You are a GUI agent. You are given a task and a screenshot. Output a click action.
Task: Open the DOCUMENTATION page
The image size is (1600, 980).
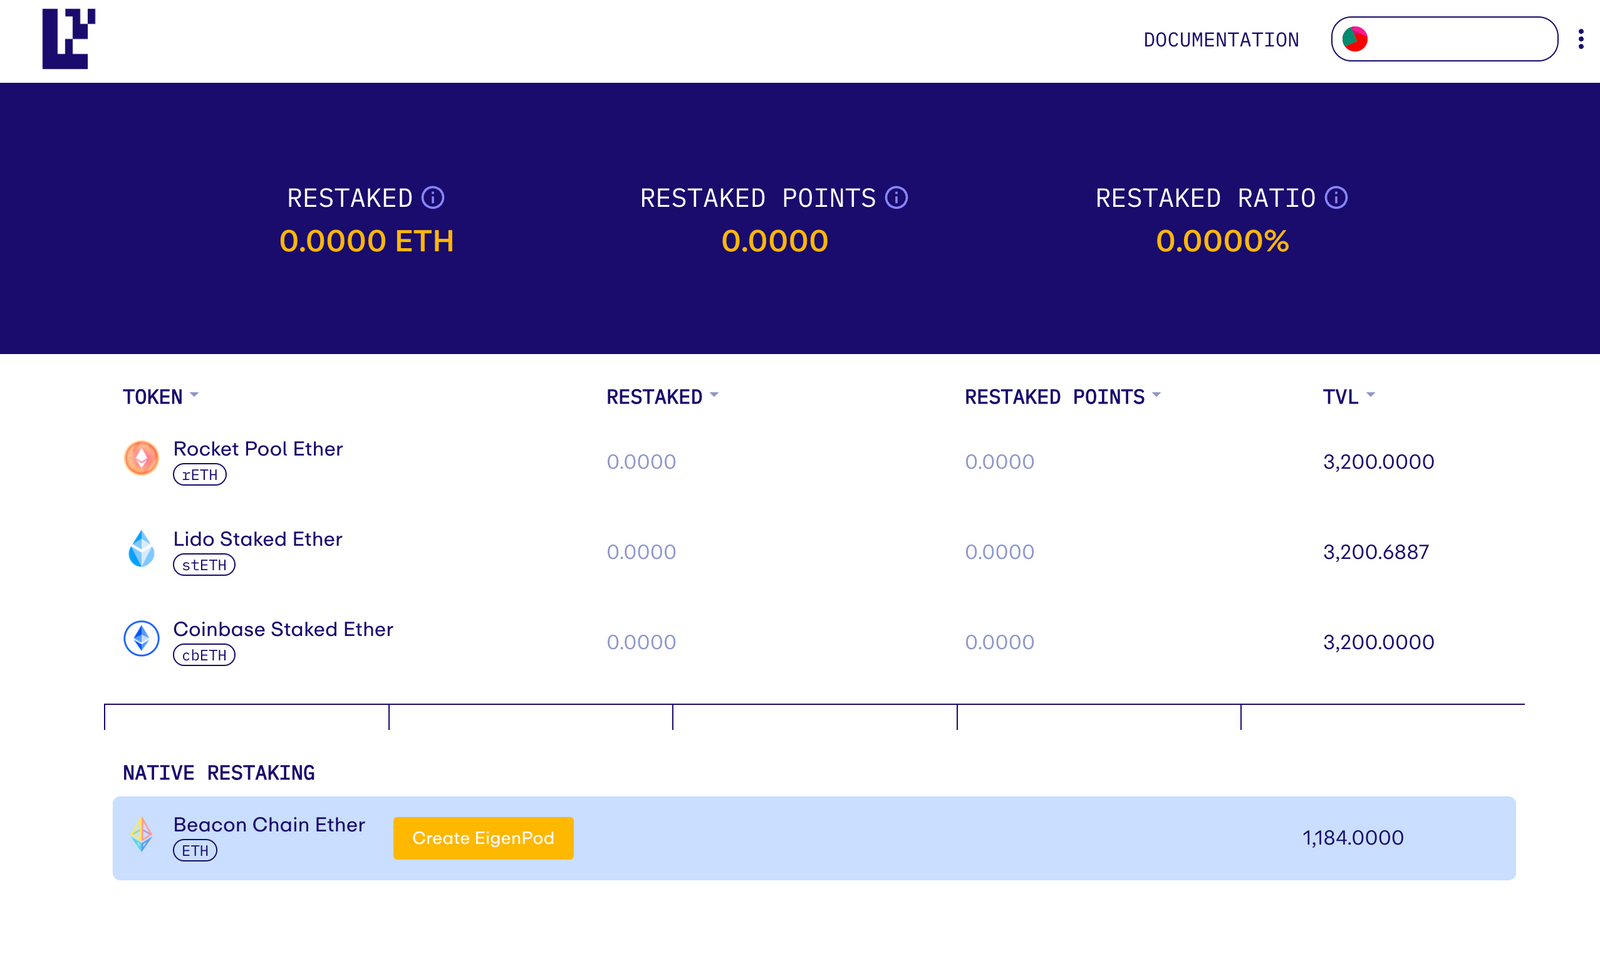pos(1221,40)
